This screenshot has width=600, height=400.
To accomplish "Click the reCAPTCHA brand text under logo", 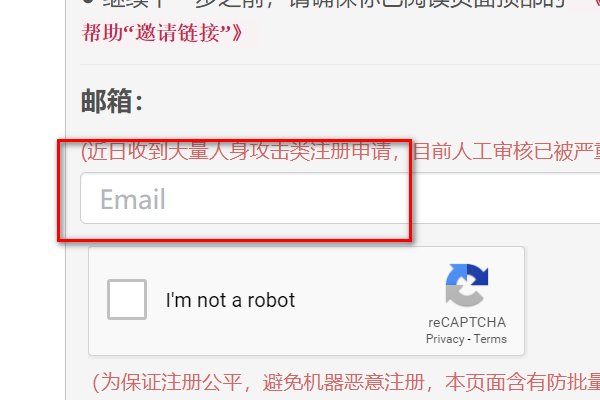I will (x=467, y=322).
